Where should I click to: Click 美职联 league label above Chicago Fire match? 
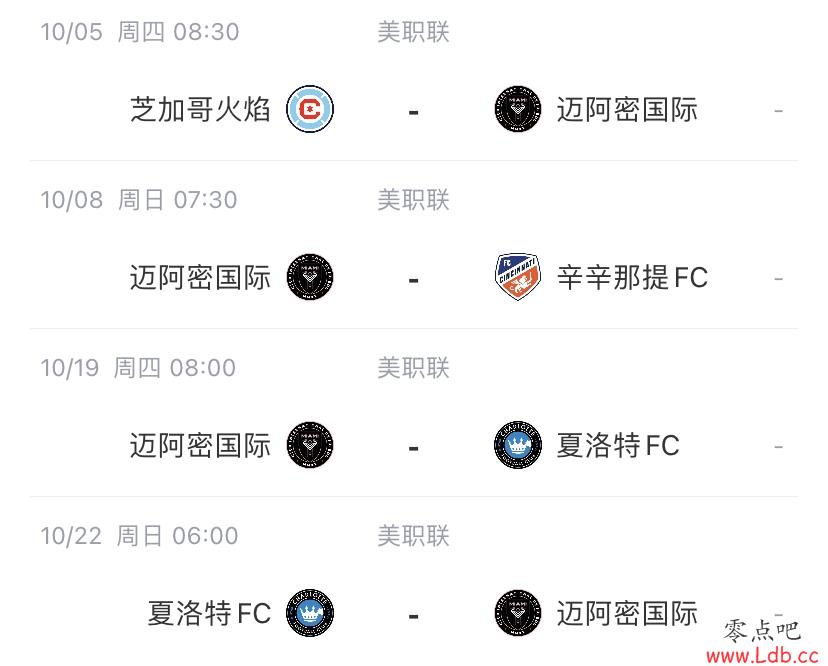pyautogui.click(x=413, y=32)
